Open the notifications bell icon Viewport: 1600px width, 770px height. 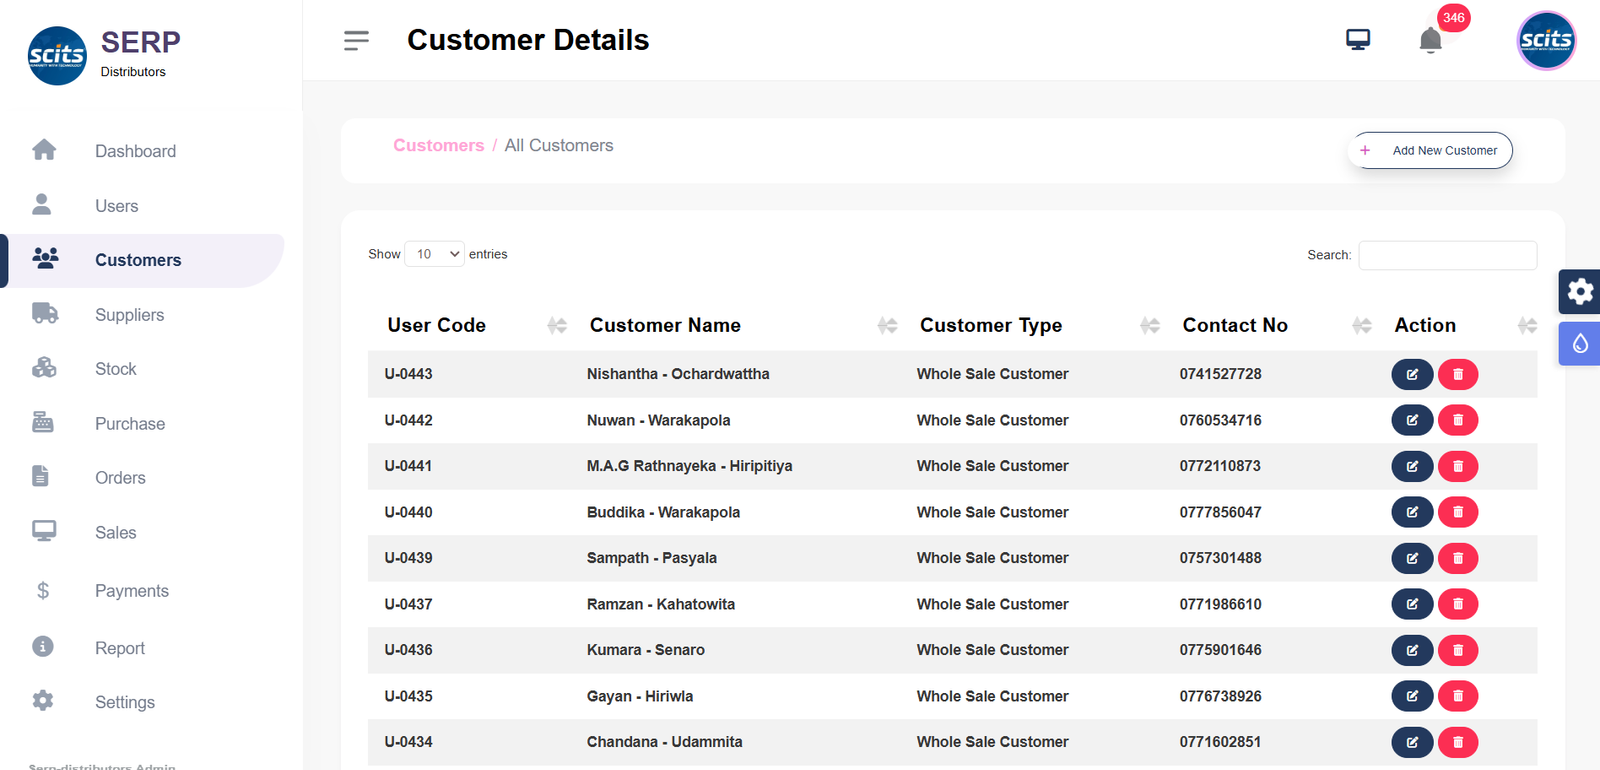tap(1430, 40)
